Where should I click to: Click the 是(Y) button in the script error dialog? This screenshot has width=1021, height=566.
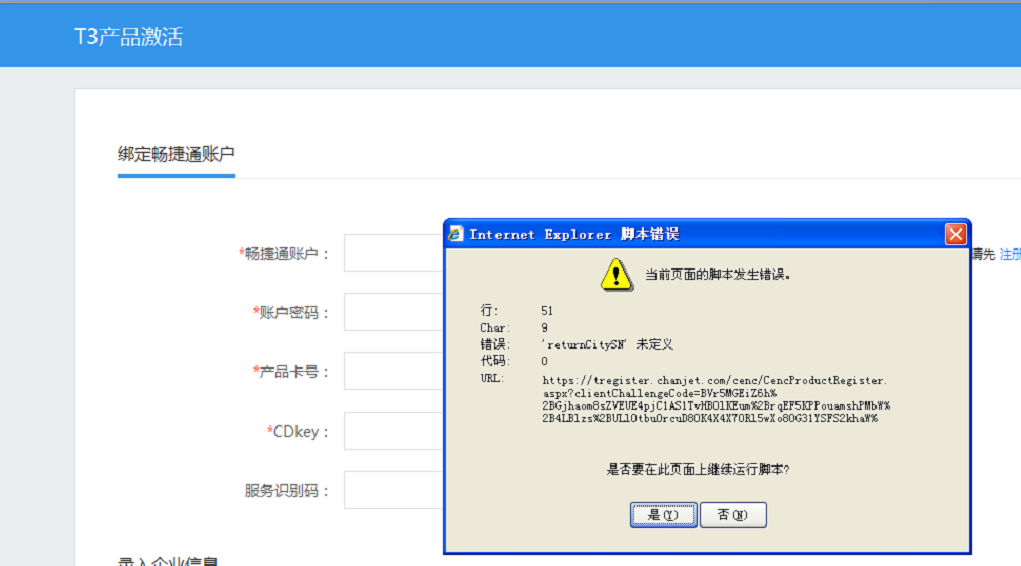pos(664,515)
